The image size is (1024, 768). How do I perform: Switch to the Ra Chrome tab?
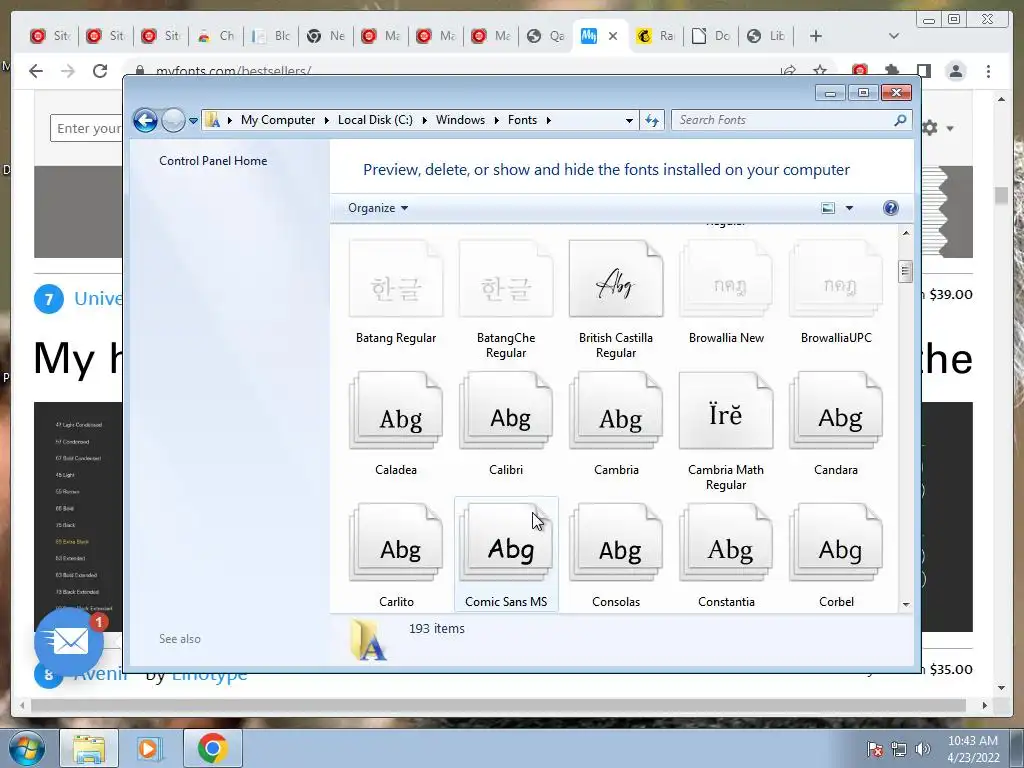tap(655, 36)
